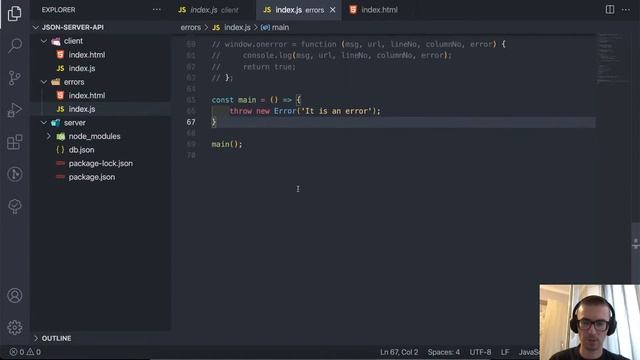Click the const main declaration line
Image resolution: width=640 pixels, height=360 pixels.
(256, 100)
